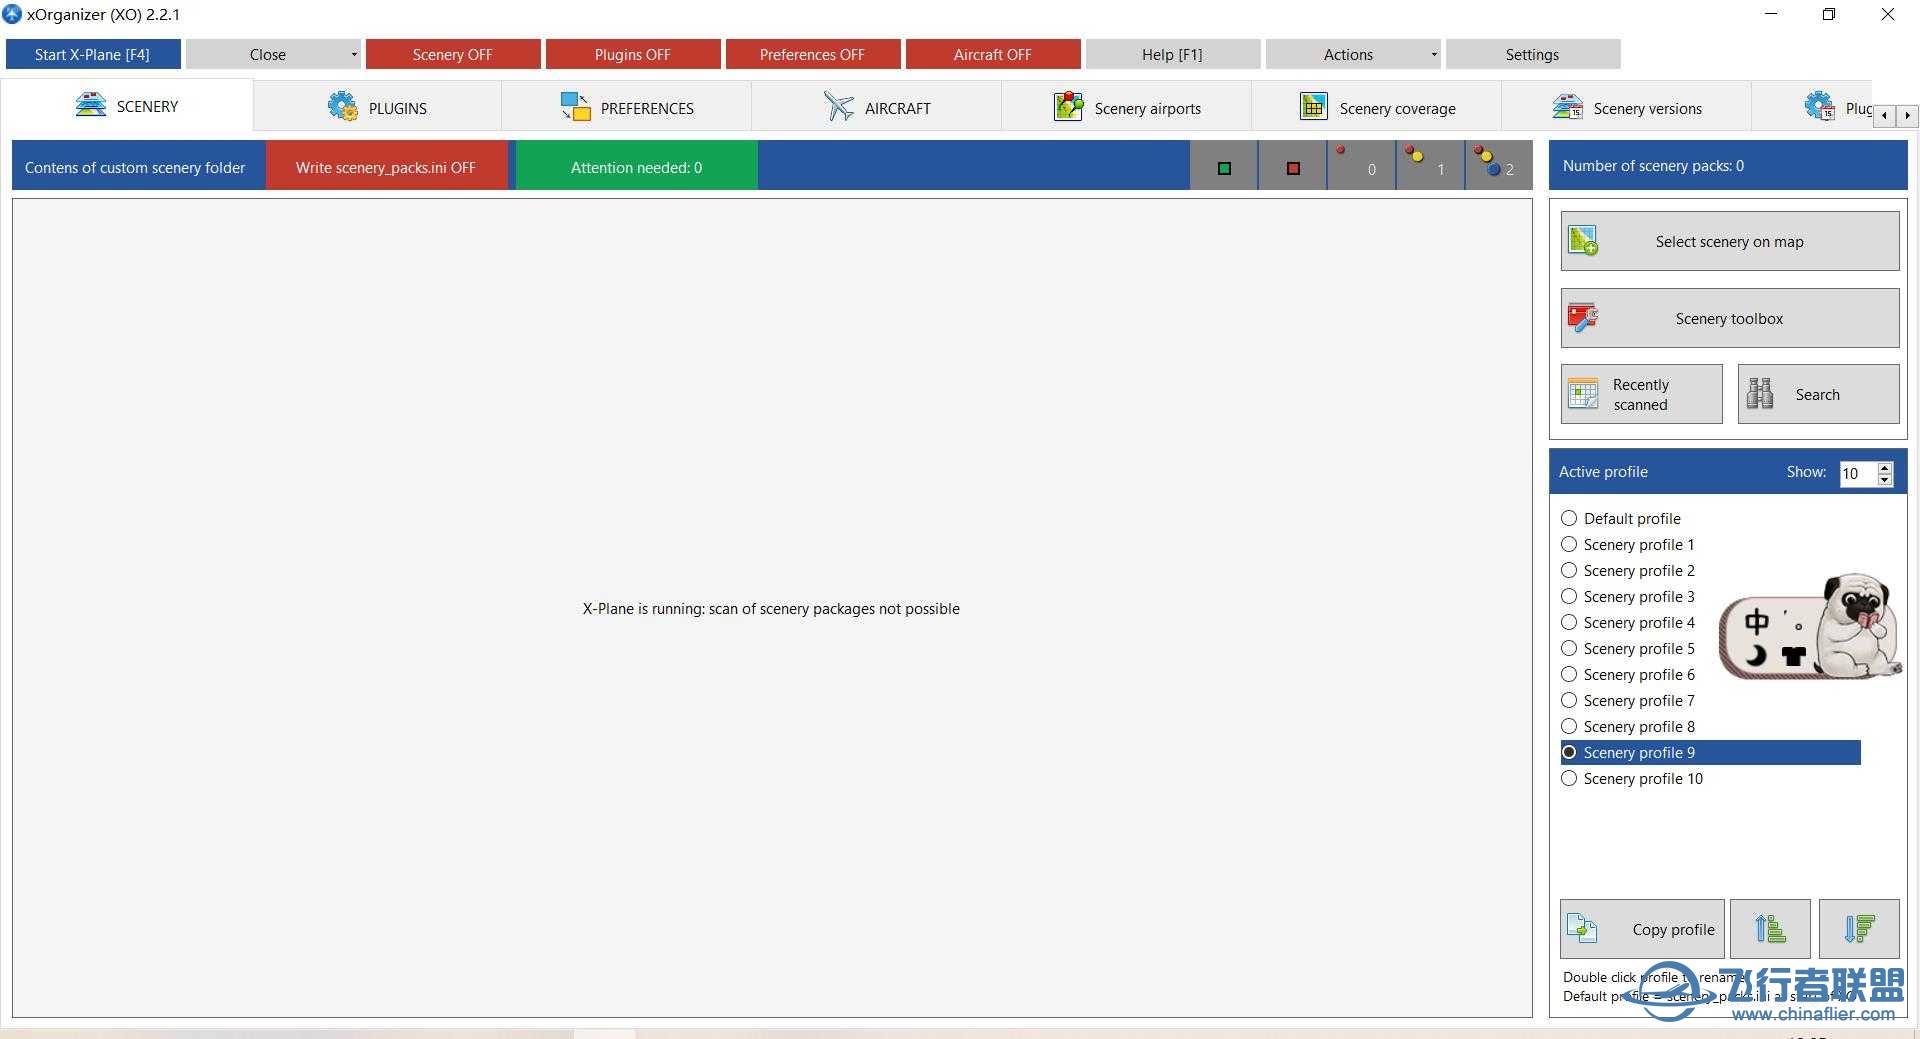Toggle Write scenery_packs.ini OFF
Viewport: 1920px width, 1039px height.
pyautogui.click(x=386, y=167)
